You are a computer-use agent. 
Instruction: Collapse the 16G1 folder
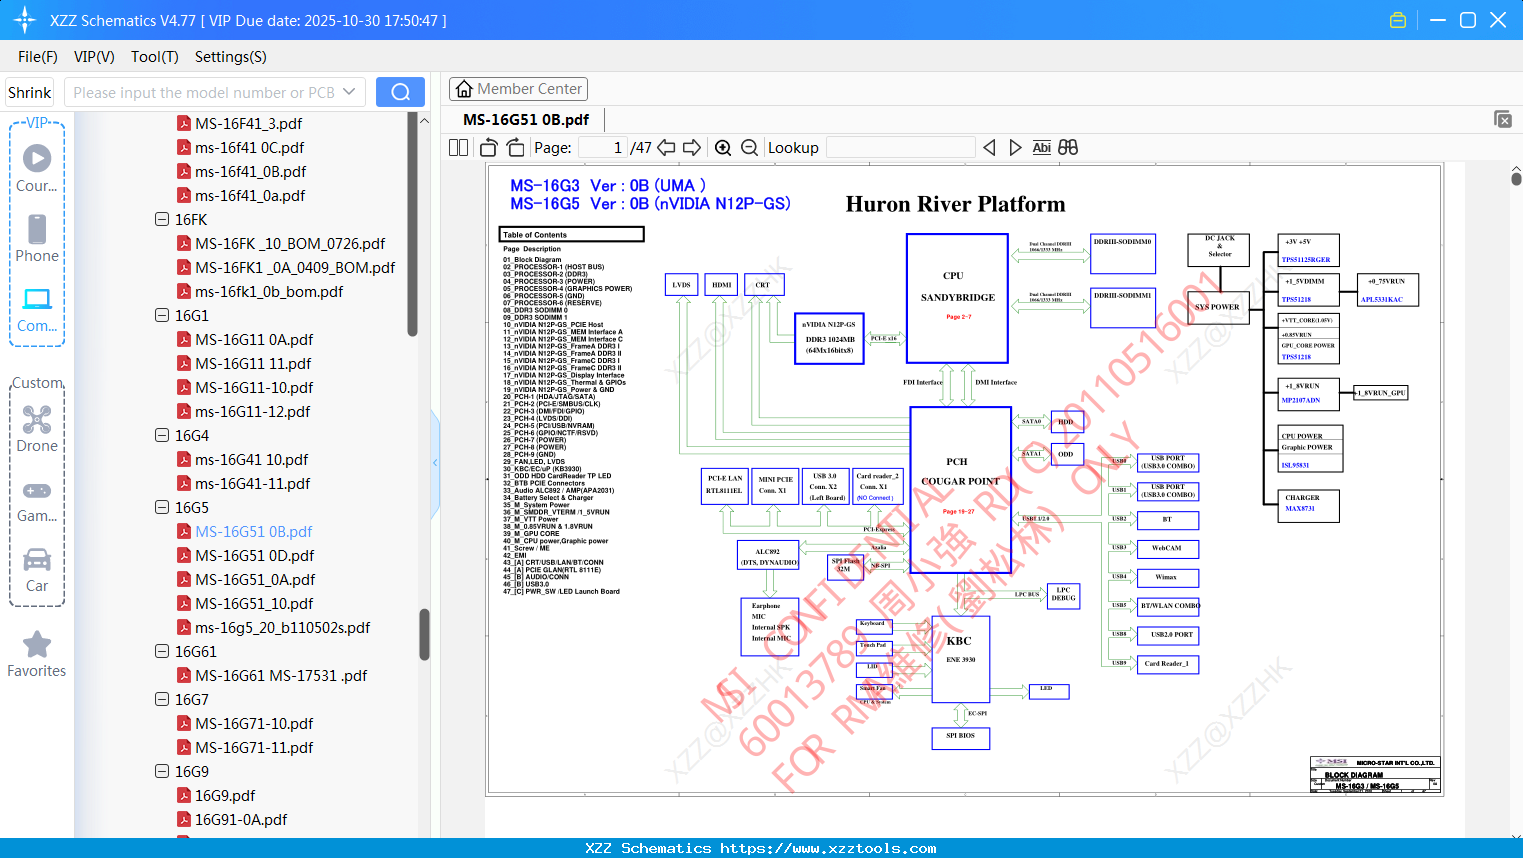pyautogui.click(x=162, y=315)
